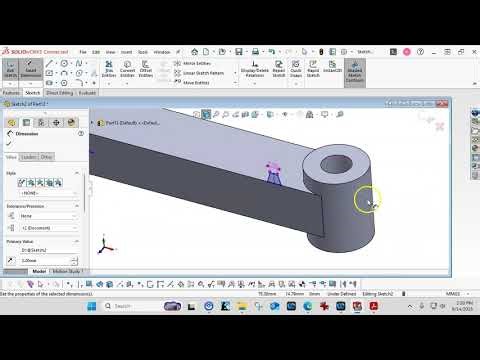Select the Circle sketch tool
The height and width of the screenshot is (360, 480).
[x=64, y=63]
